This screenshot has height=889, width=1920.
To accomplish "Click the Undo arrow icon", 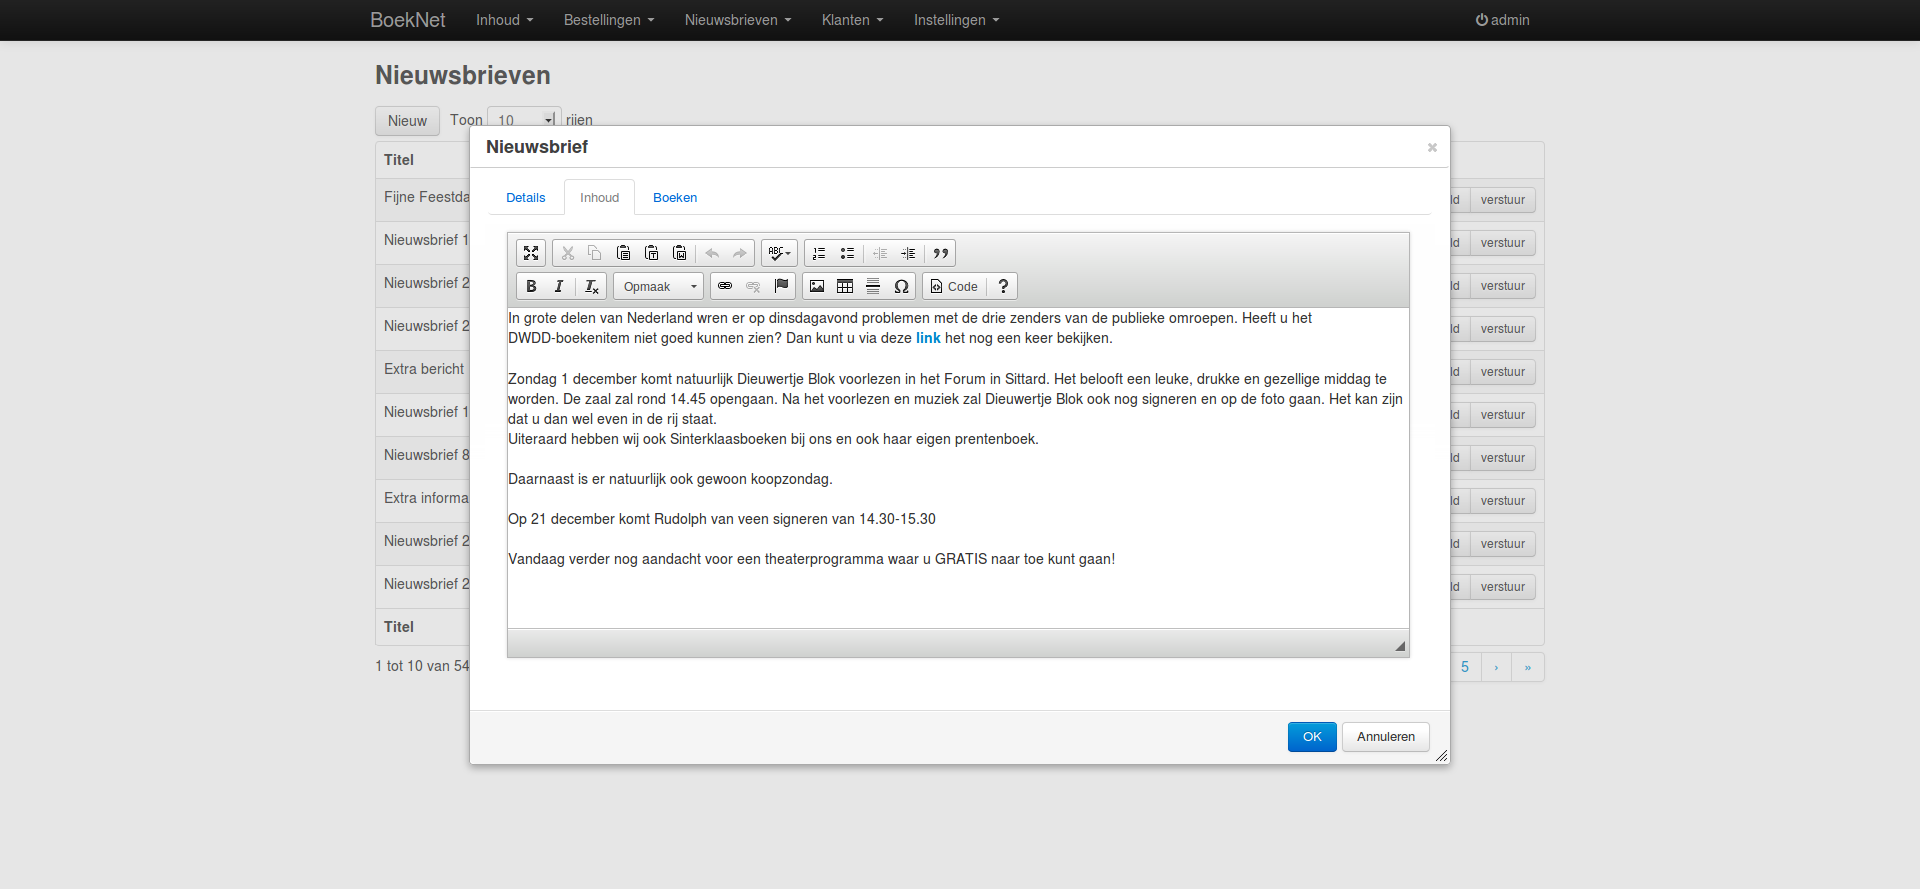I will 712,253.
